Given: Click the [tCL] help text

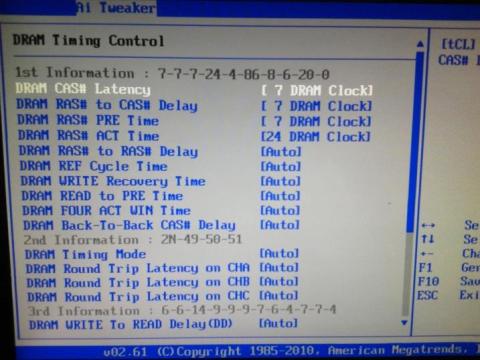Looking at the screenshot, I should coord(458,44).
